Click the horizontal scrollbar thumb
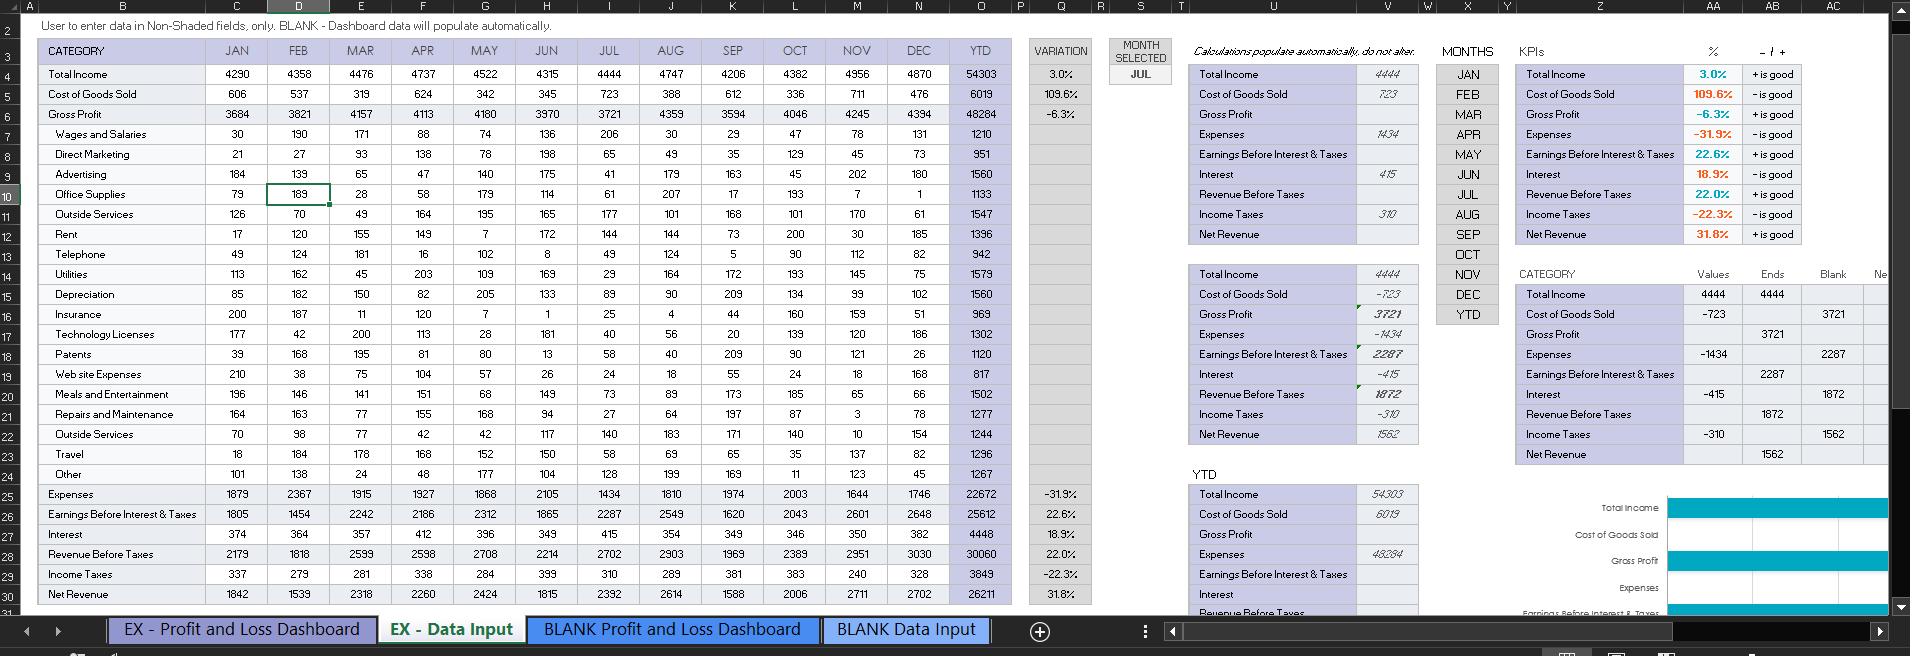Image resolution: width=1910 pixels, height=656 pixels. pos(1428,631)
